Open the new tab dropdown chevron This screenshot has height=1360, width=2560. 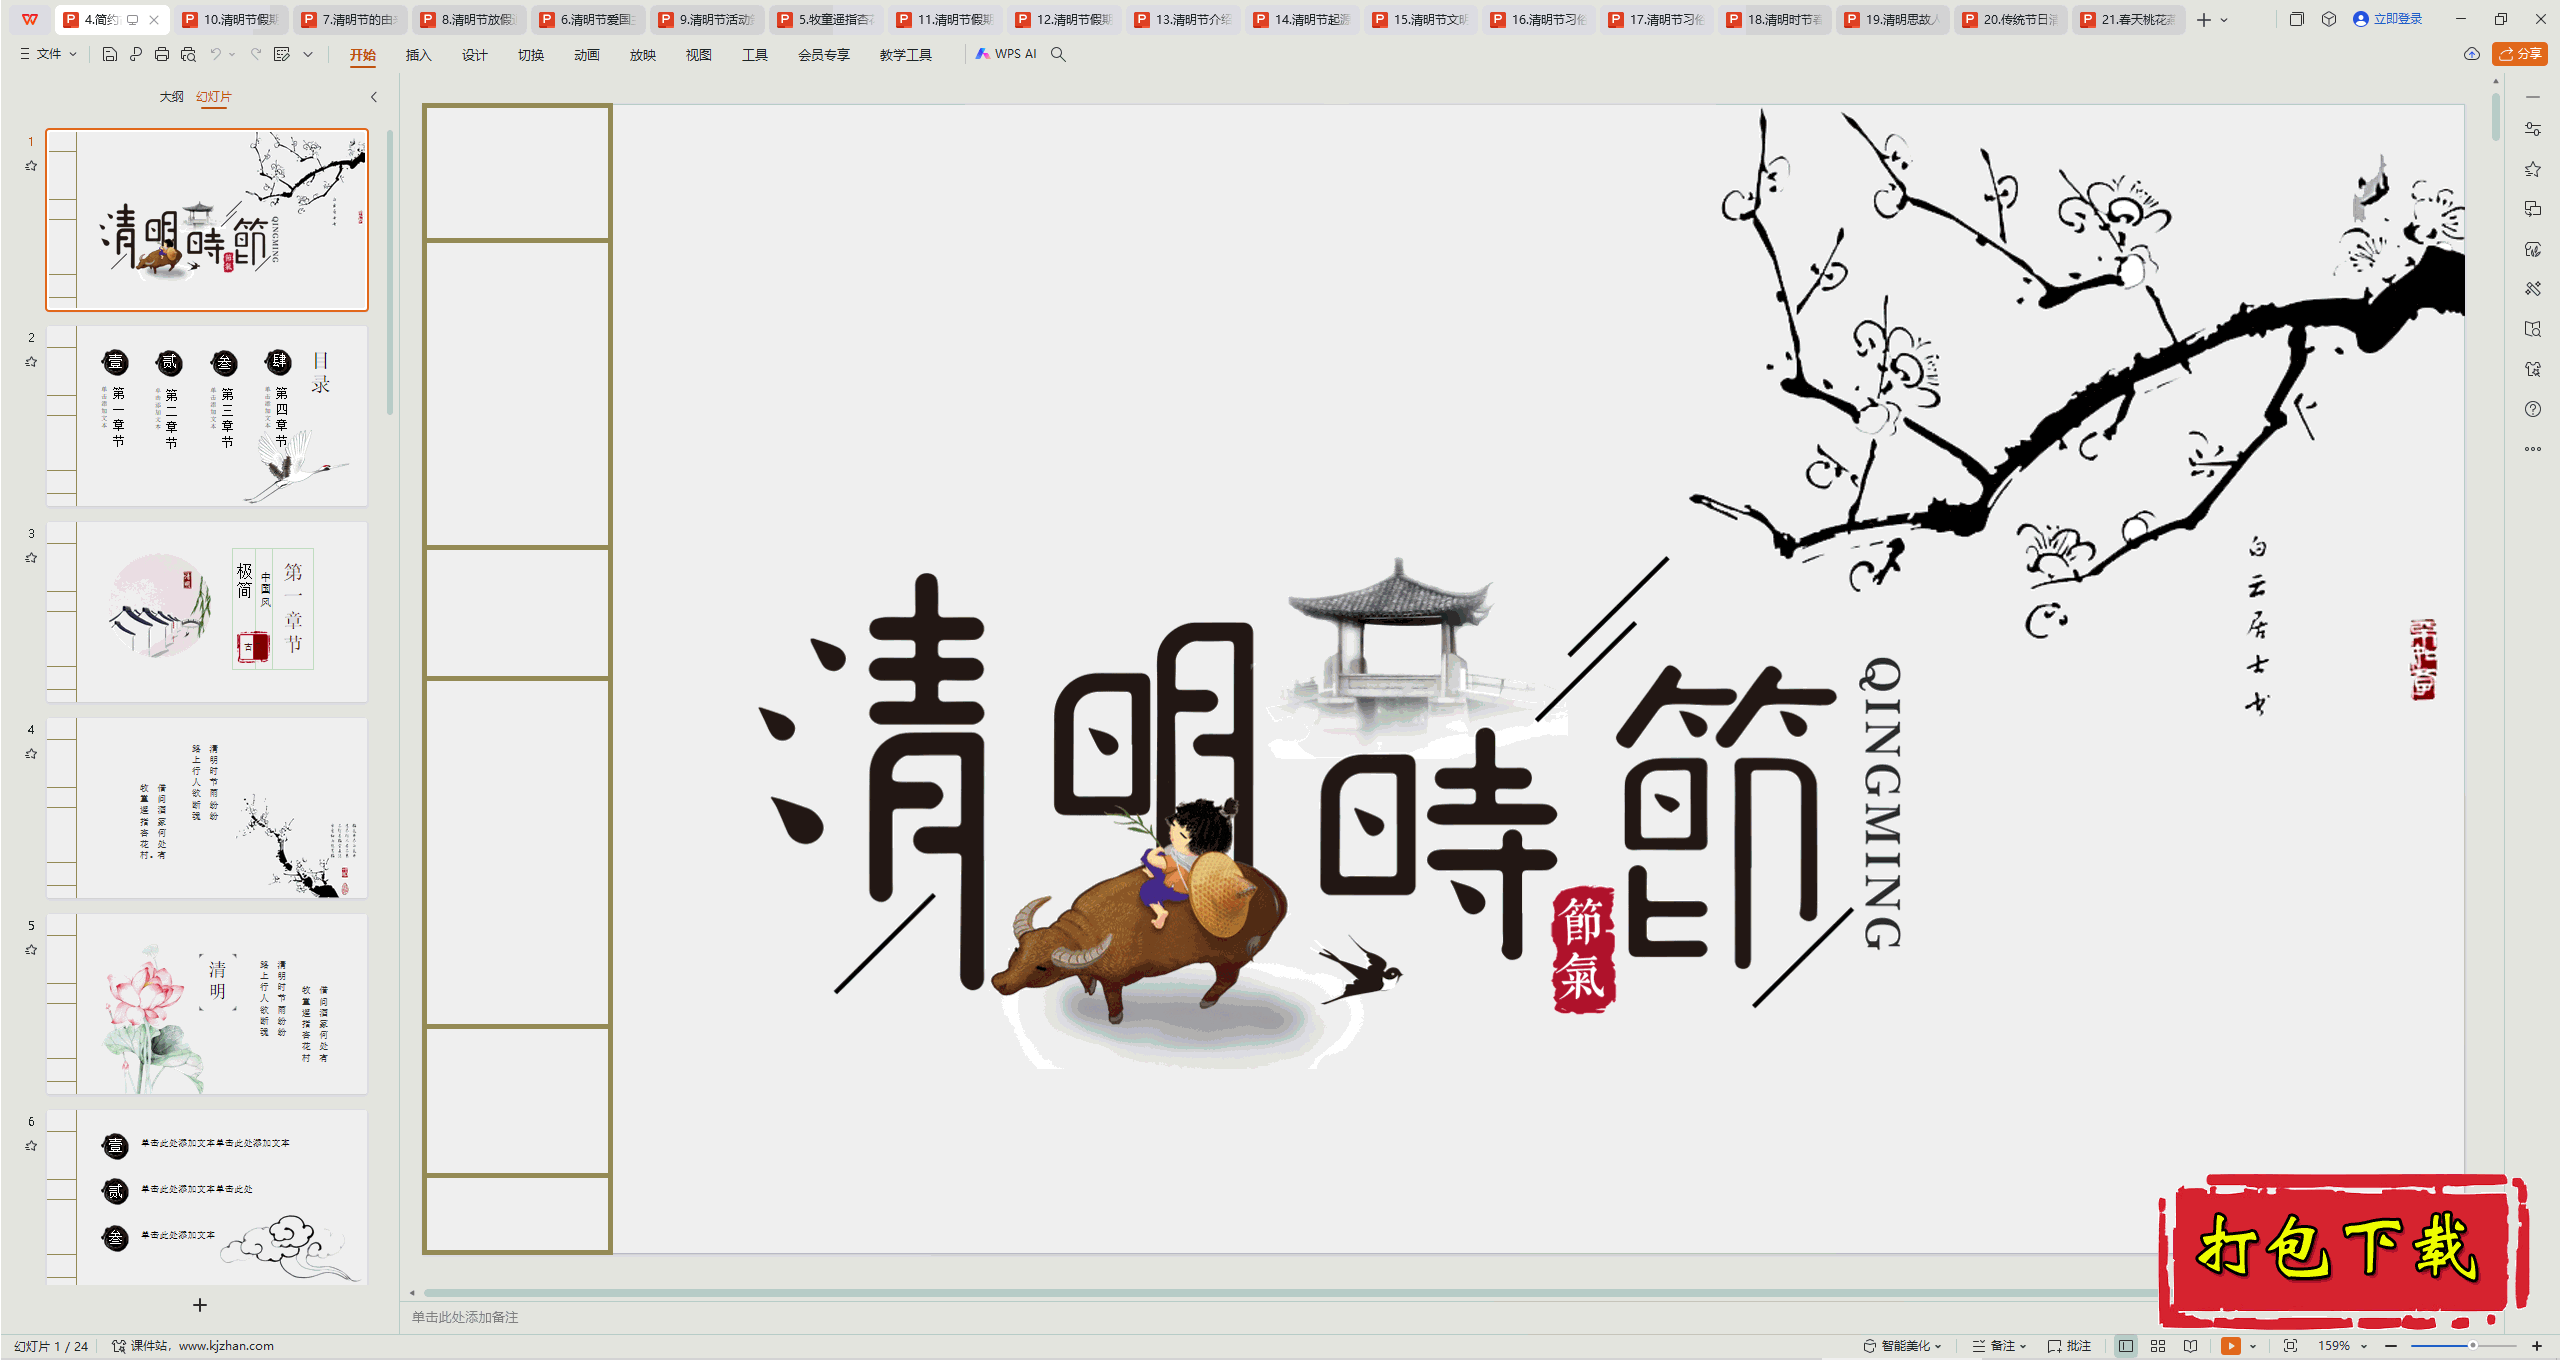coord(2224,20)
